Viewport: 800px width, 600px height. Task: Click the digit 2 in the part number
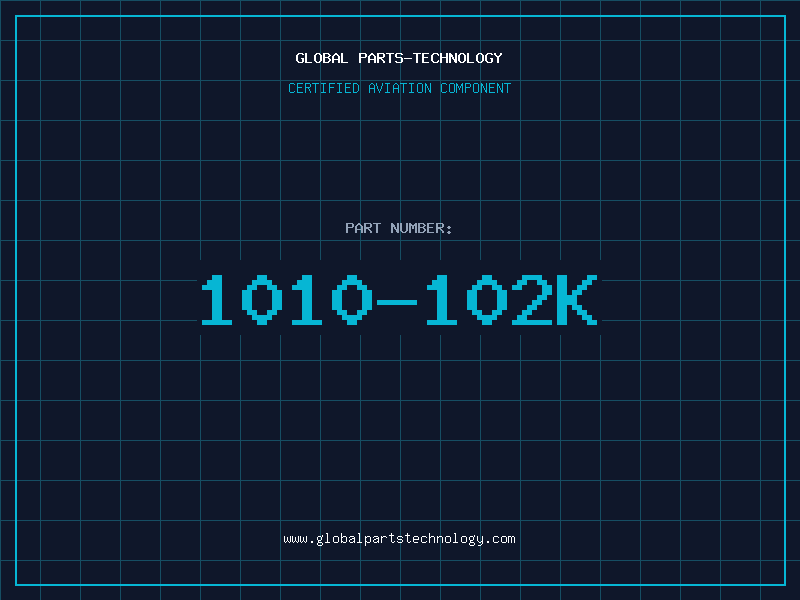pos(532,299)
